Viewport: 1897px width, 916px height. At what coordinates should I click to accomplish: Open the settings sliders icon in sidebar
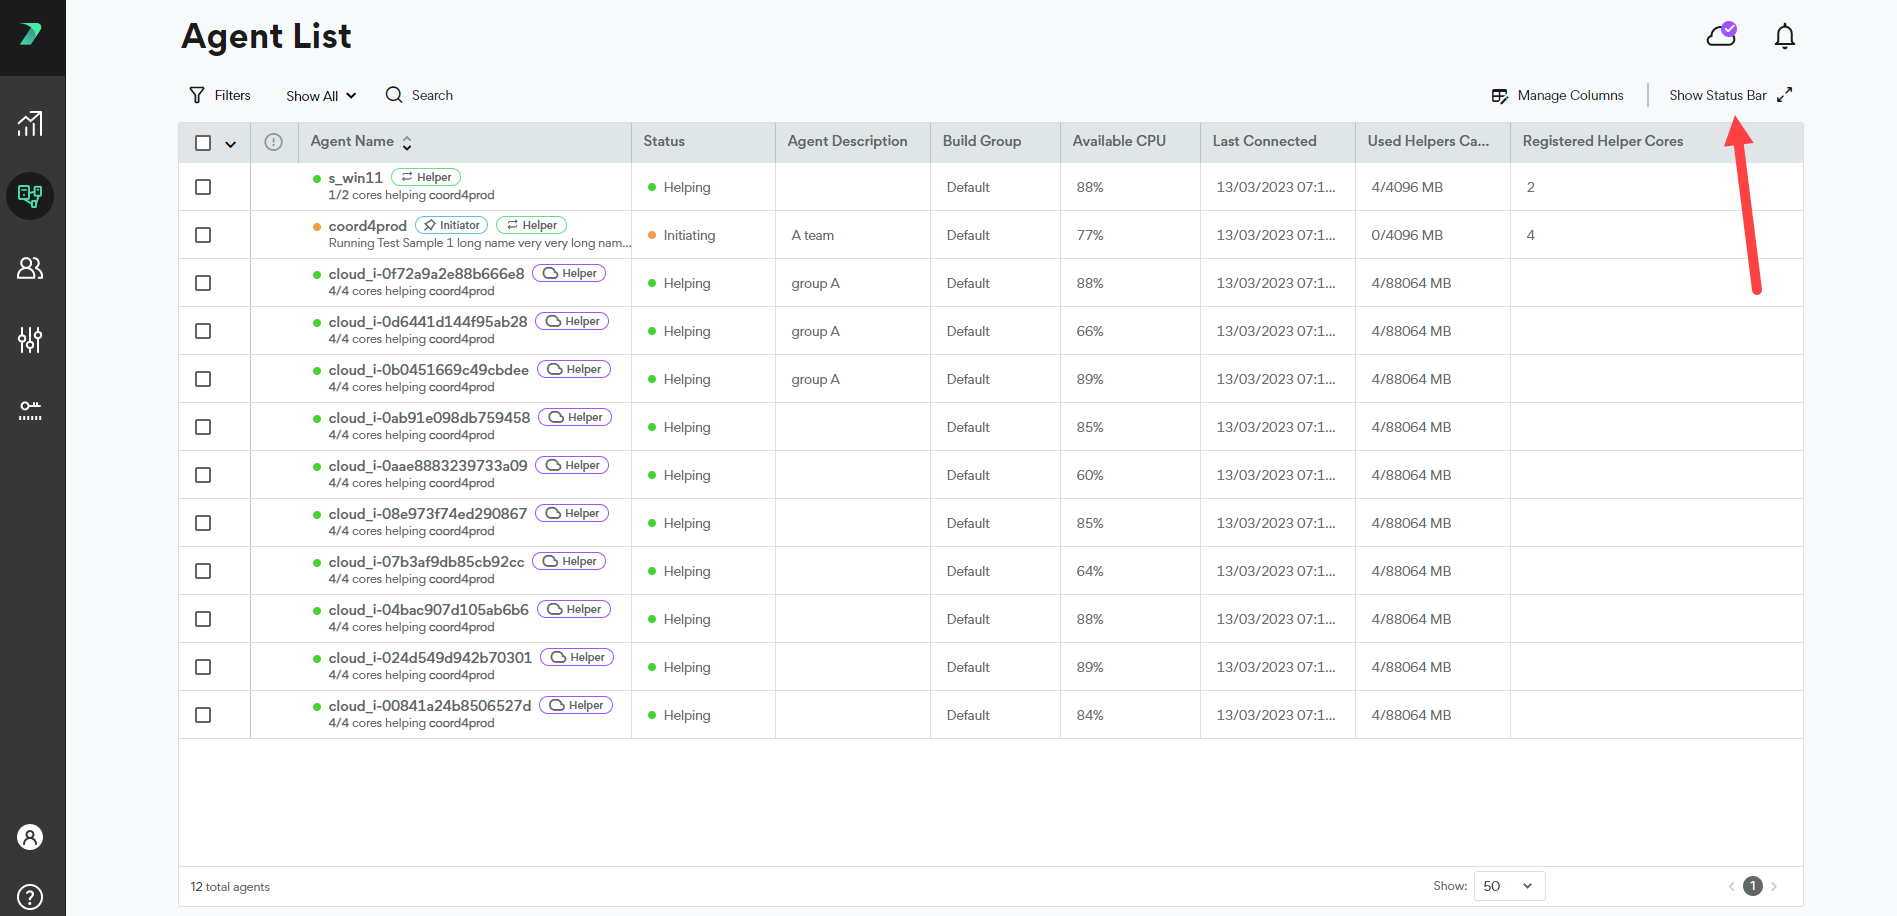click(30, 340)
